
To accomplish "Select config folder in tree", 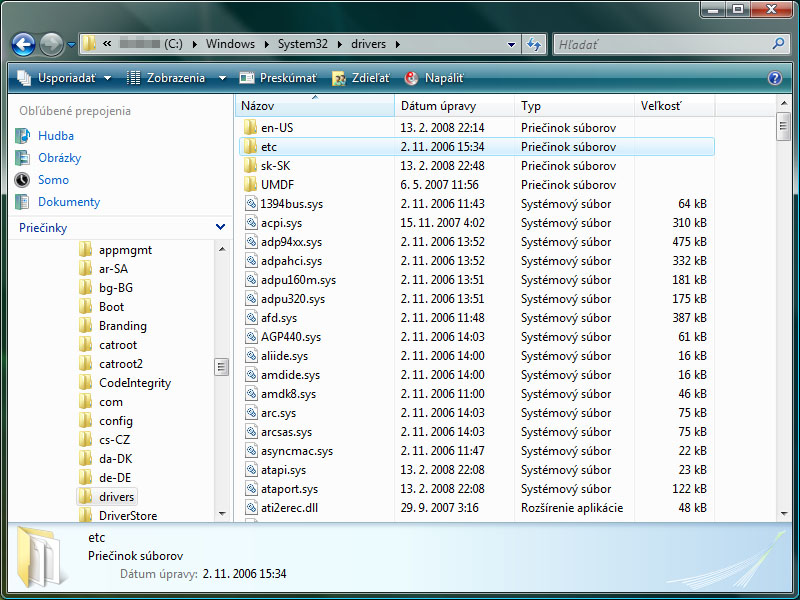I will (x=116, y=421).
